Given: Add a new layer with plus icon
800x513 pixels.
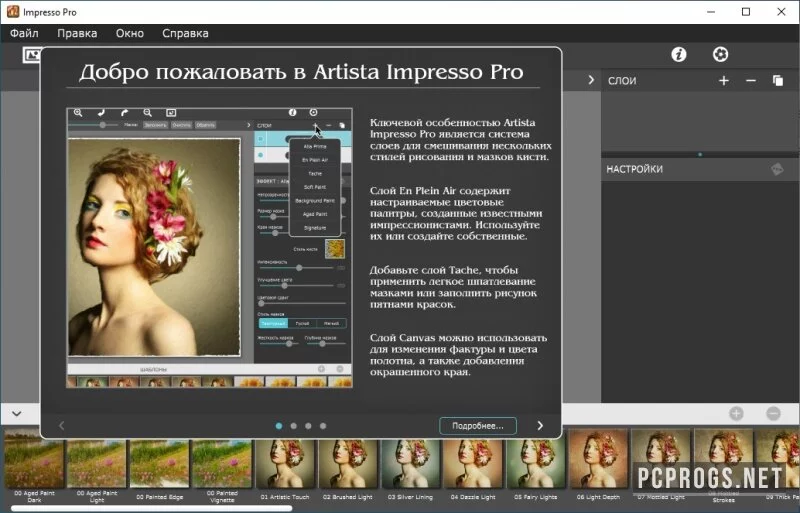Looking at the screenshot, I should (x=723, y=81).
